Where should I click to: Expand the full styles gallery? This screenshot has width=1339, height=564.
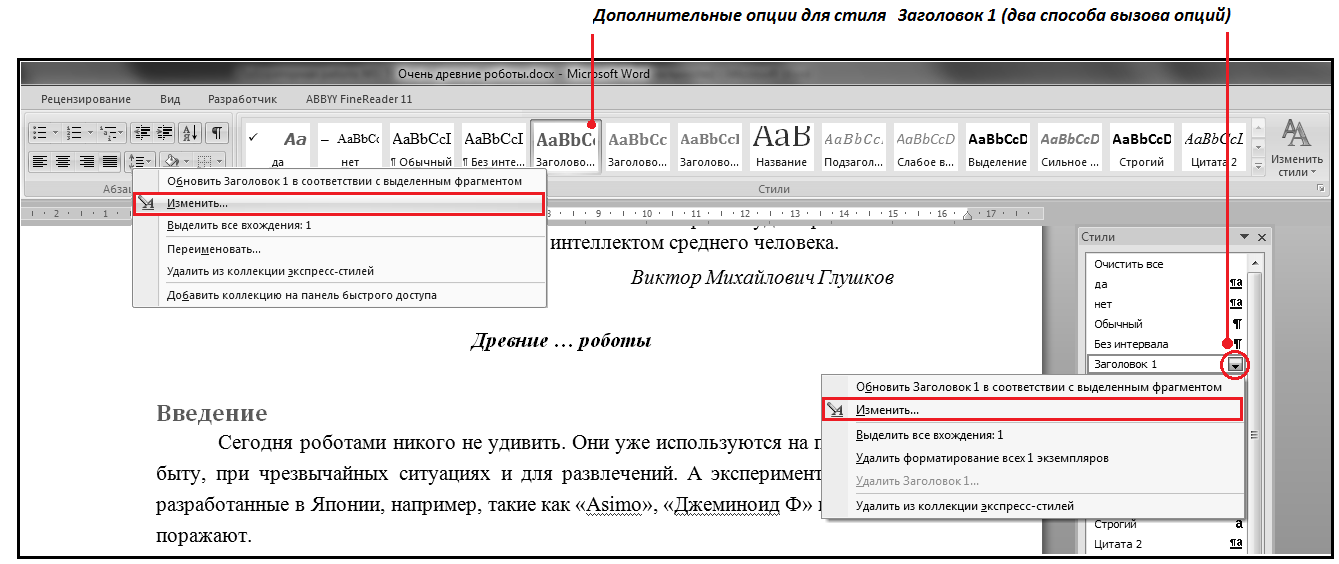1257,167
